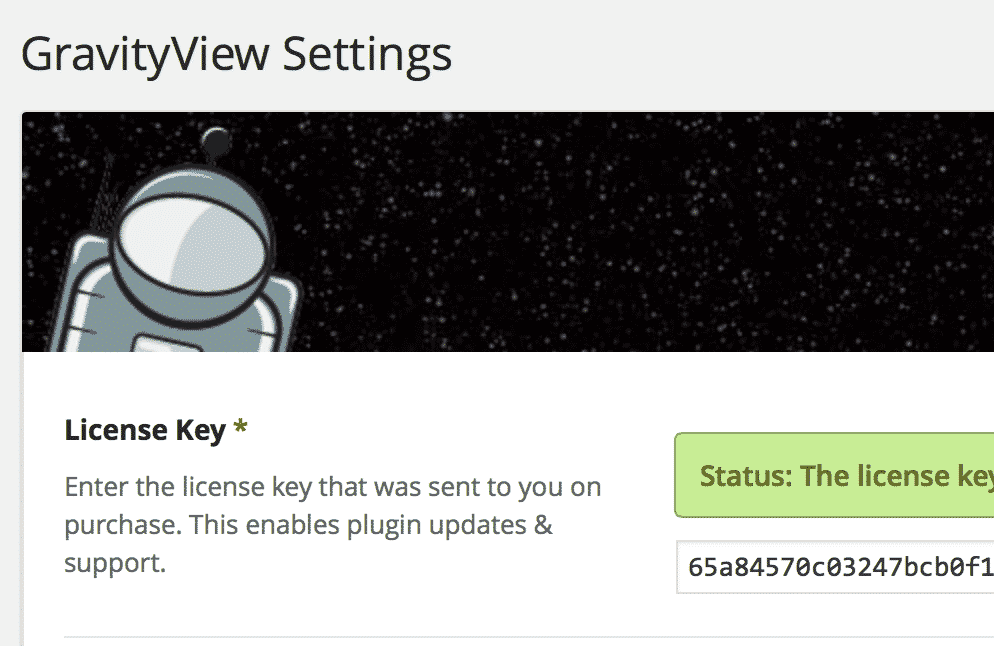Click the green required asterisk
The image size is (994, 646).
click(240, 430)
